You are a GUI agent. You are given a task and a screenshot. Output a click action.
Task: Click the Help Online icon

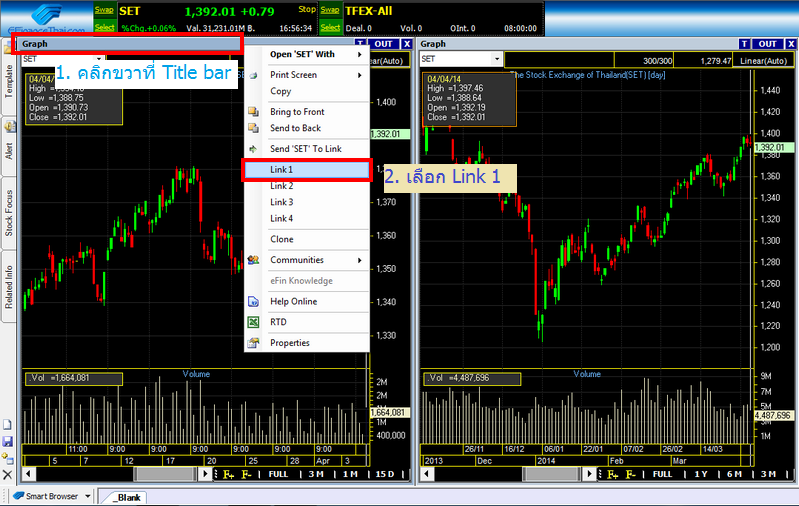[253, 302]
